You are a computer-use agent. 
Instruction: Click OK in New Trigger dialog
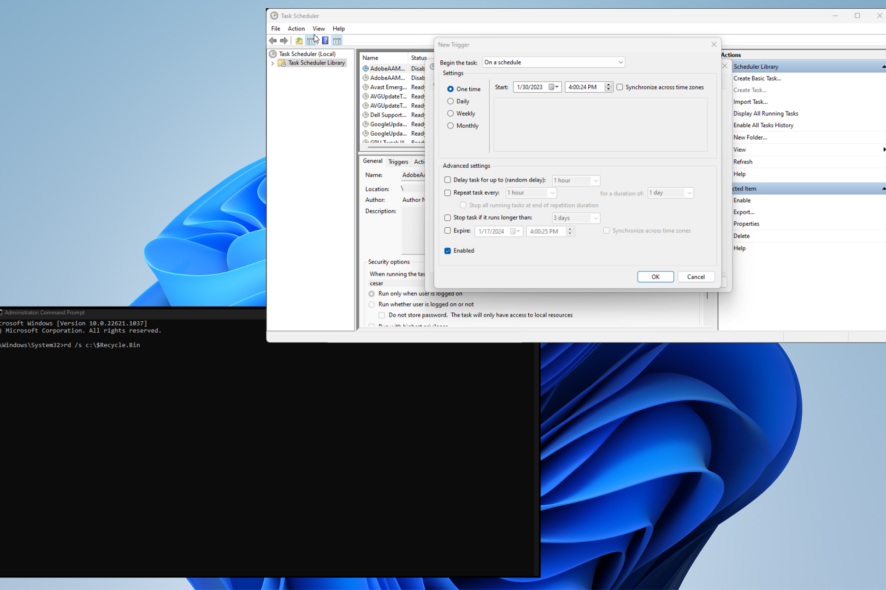pos(655,277)
